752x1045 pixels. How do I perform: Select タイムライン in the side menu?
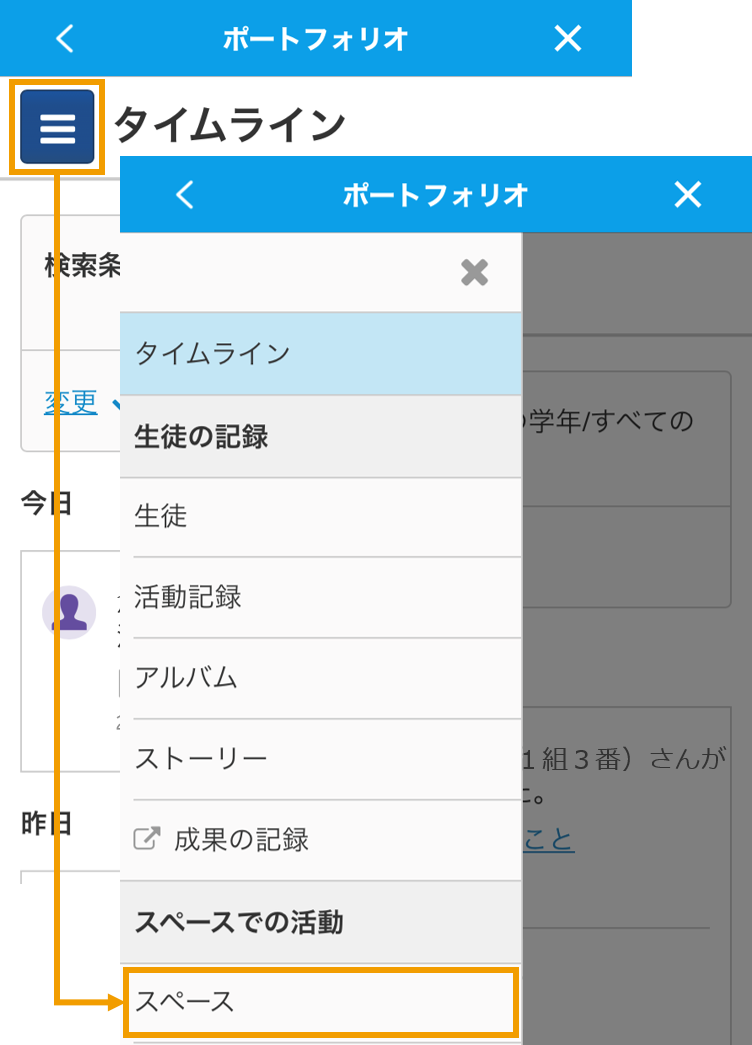pos(321,354)
